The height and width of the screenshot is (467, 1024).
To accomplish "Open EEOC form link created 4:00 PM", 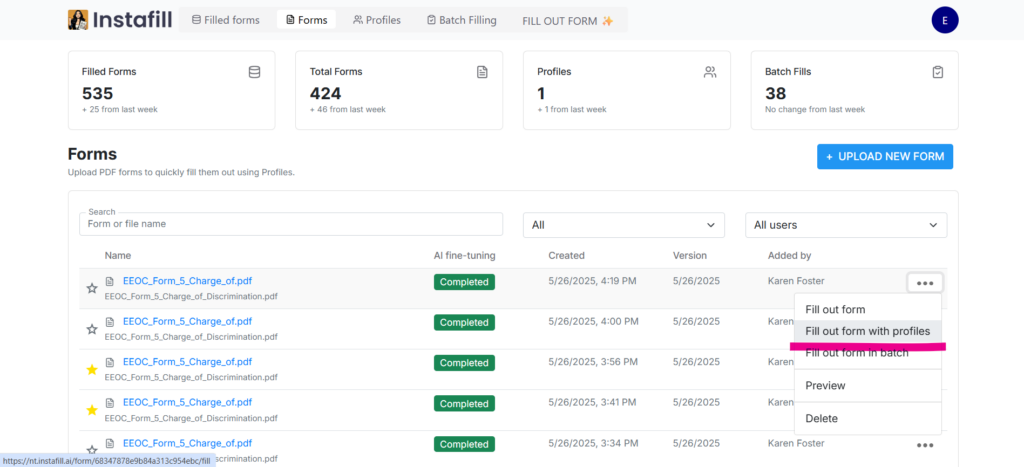I will point(187,321).
